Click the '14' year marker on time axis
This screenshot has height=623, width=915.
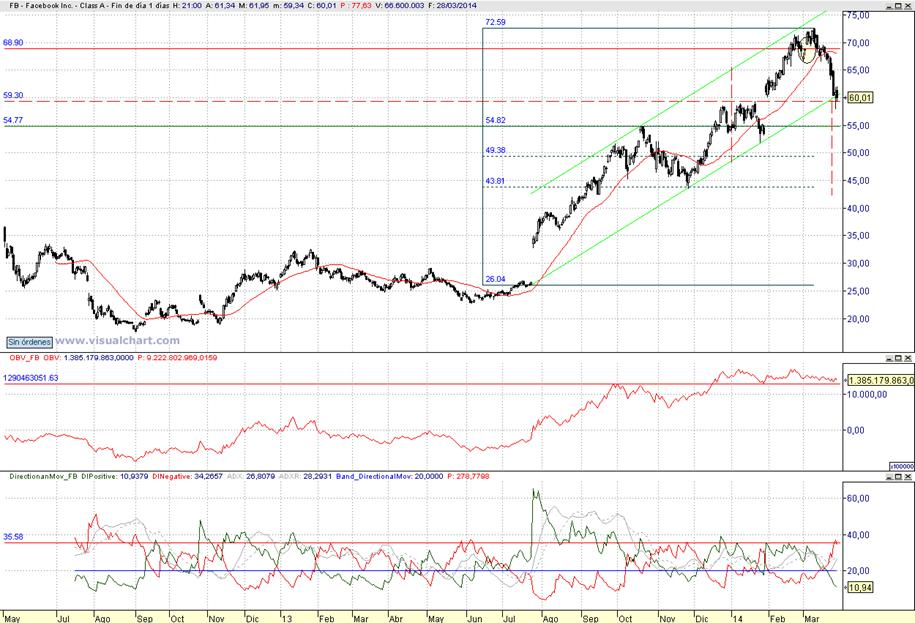(738, 618)
